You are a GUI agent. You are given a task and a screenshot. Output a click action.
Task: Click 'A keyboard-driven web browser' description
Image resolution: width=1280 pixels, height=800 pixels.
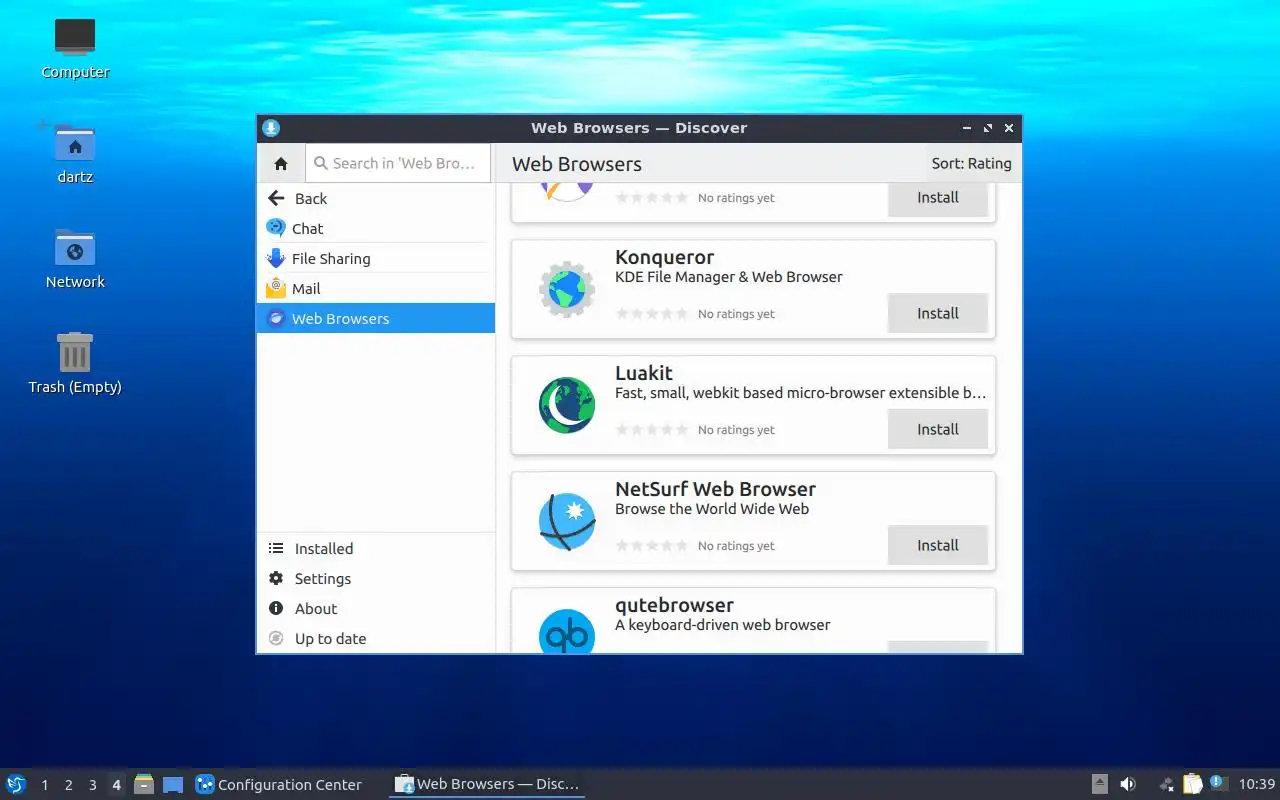click(x=723, y=625)
